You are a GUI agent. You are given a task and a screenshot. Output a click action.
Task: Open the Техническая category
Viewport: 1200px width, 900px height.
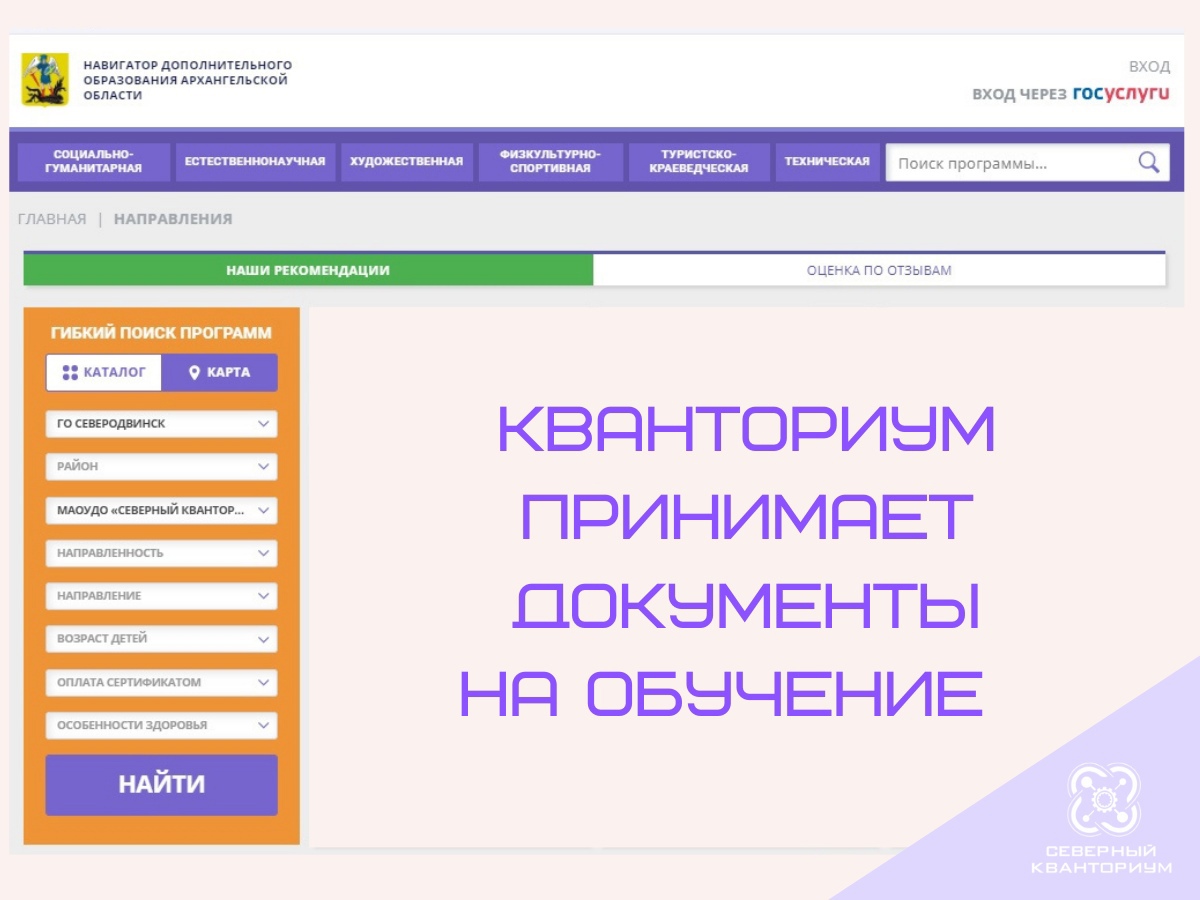tap(827, 162)
